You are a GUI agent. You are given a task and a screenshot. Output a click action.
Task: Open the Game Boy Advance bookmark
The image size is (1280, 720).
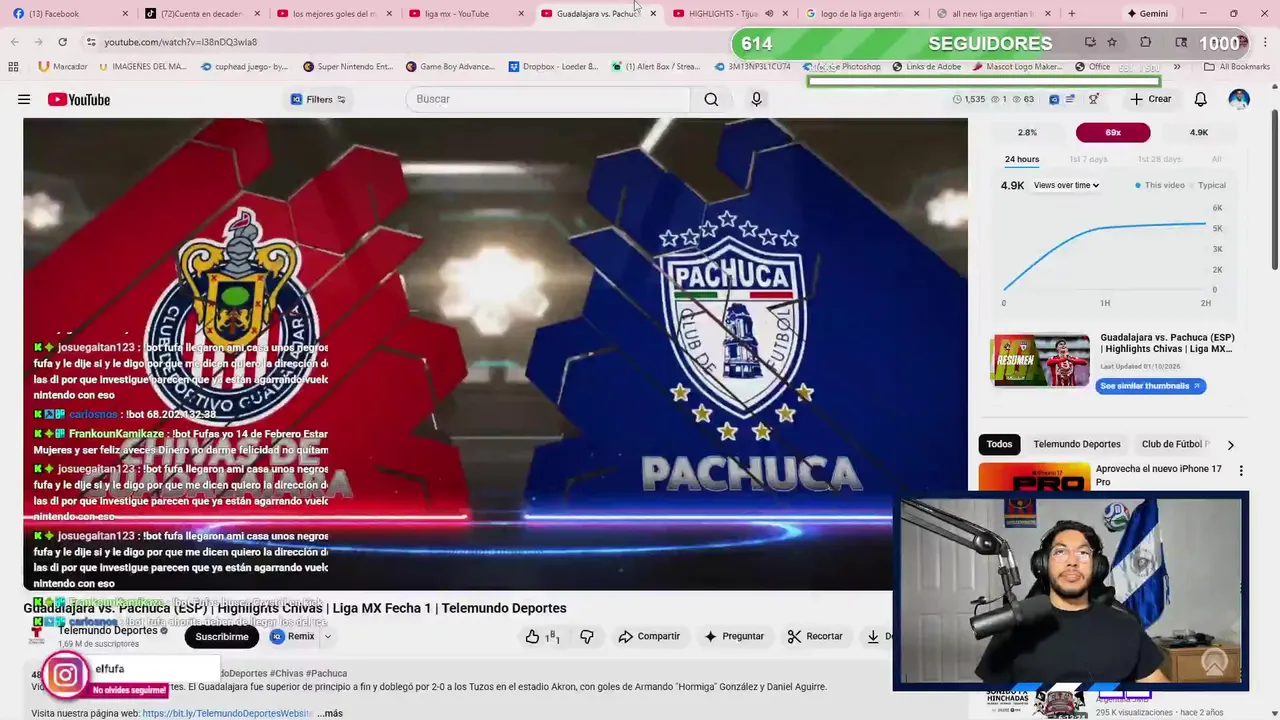pos(450,67)
